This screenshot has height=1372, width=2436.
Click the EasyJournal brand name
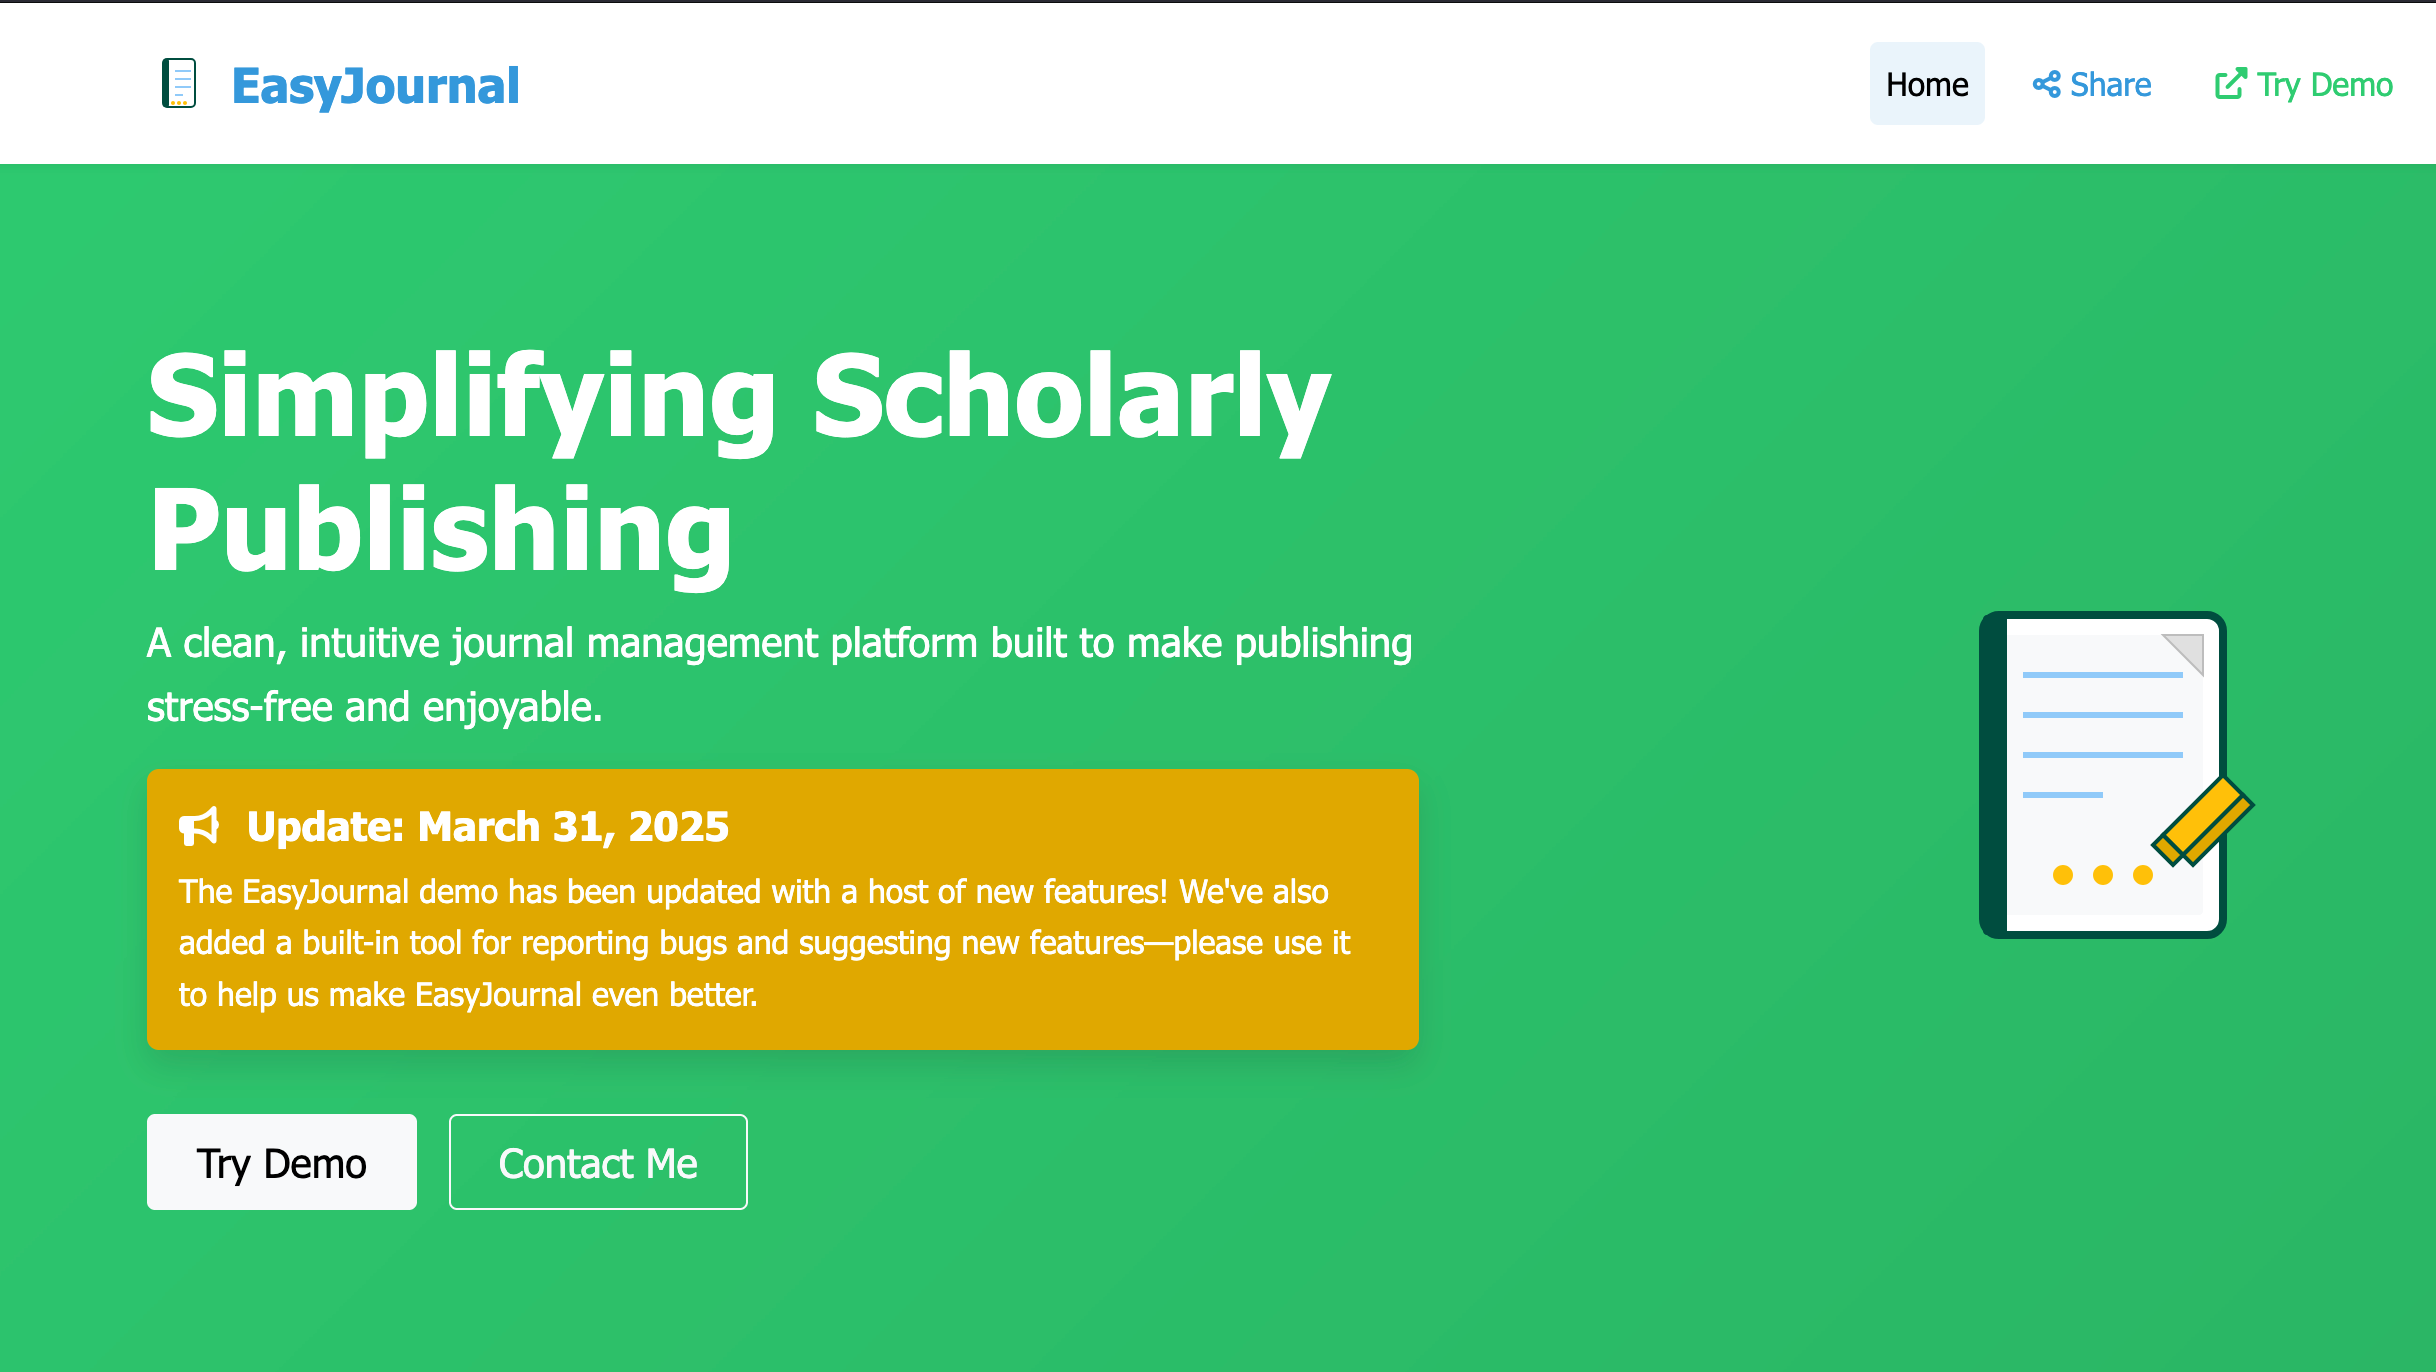click(375, 85)
